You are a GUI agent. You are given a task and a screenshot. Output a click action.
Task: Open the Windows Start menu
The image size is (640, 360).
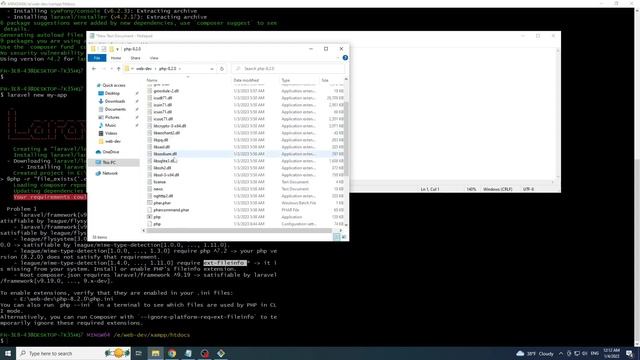[8, 353]
